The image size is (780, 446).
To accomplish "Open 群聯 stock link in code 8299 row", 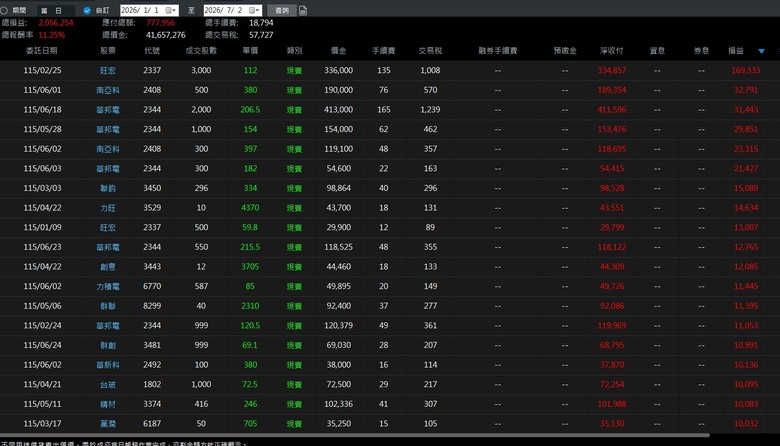I will 108,306.
